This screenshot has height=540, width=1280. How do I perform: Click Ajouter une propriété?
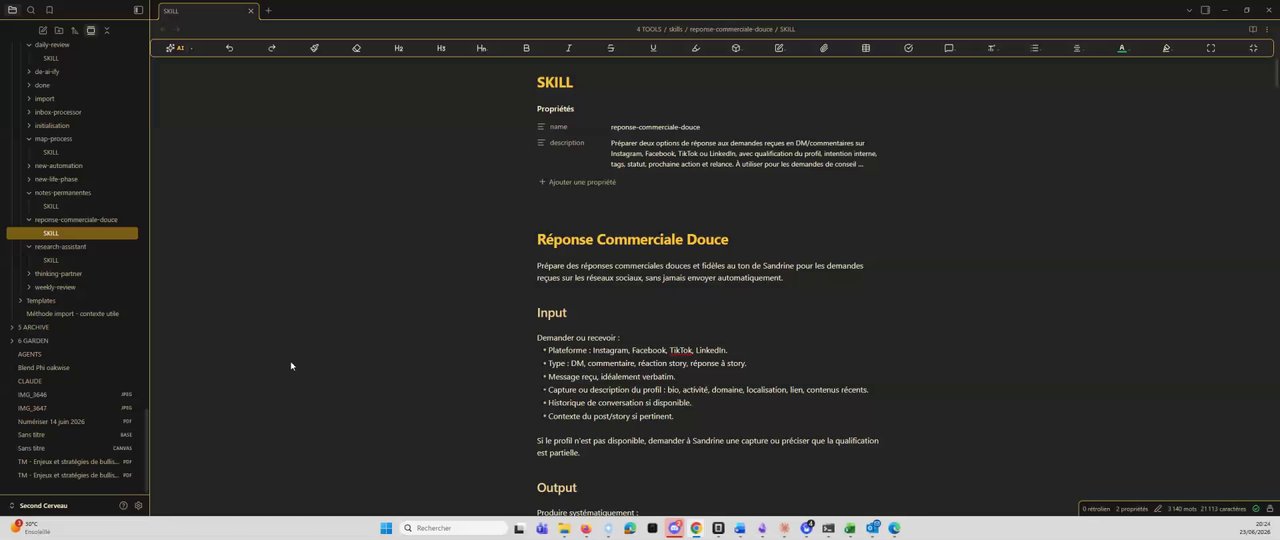tap(577, 182)
